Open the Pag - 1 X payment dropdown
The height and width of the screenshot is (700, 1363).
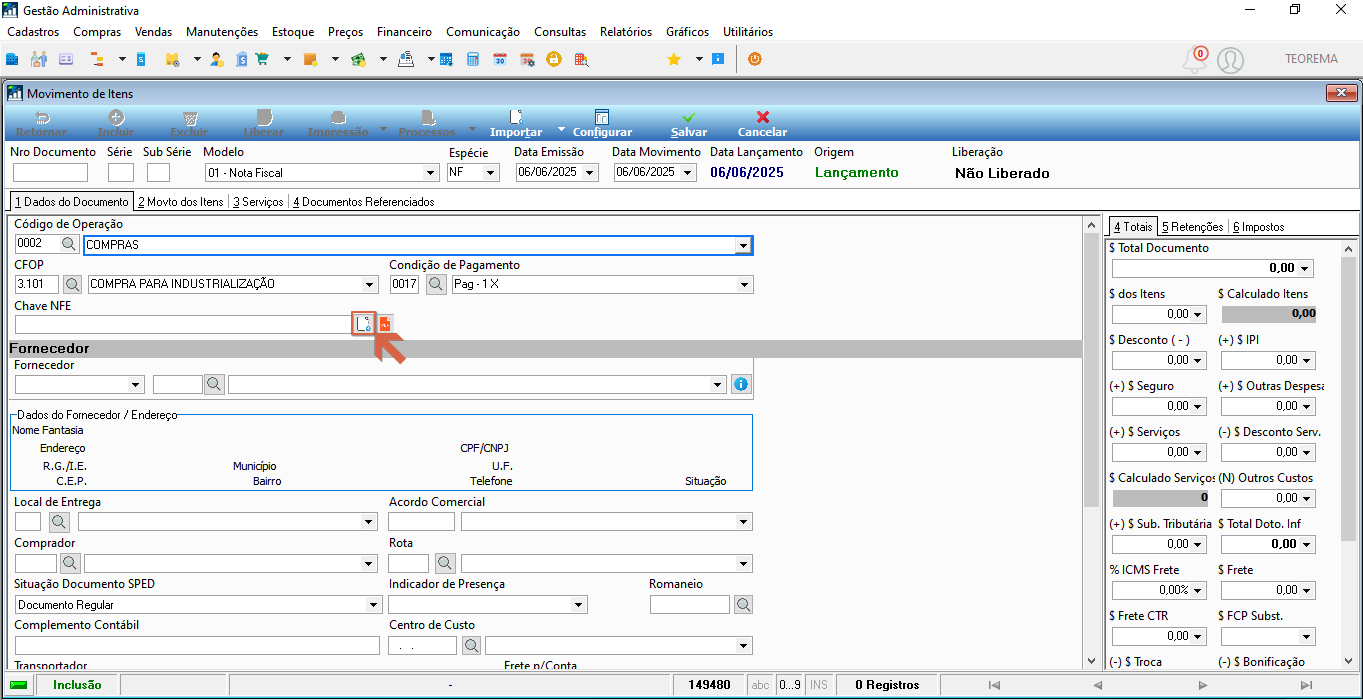743,285
